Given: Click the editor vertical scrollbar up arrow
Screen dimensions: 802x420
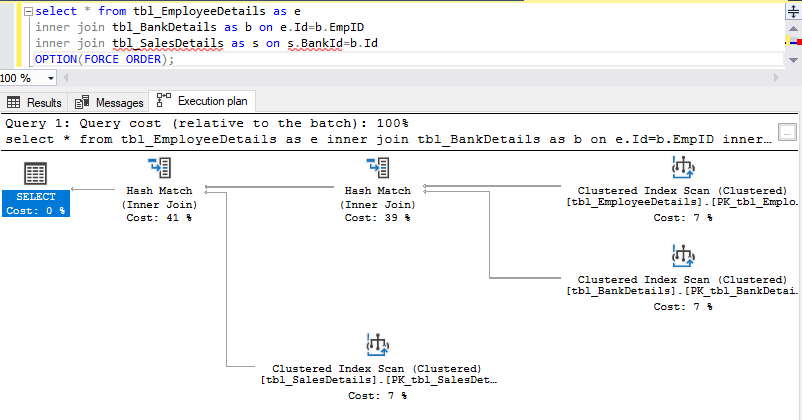Looking at the screenshot, I should point(793,29).
